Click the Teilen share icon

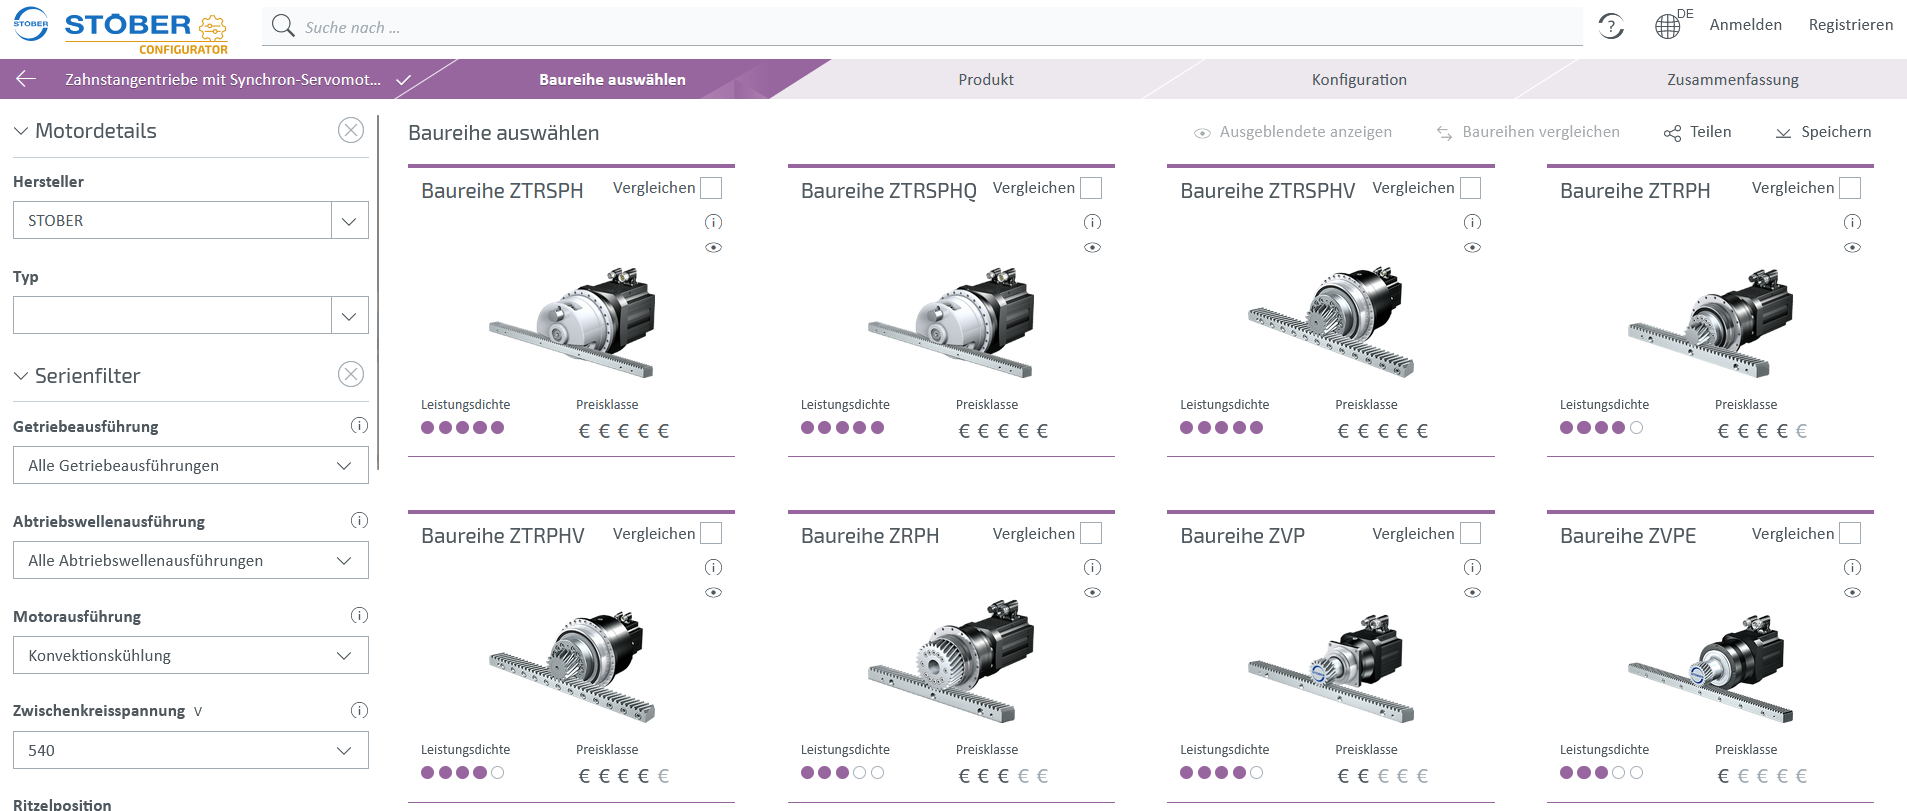[1672, 133]
